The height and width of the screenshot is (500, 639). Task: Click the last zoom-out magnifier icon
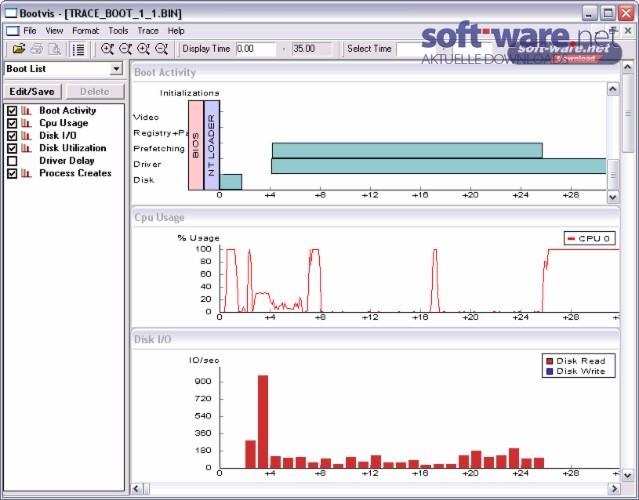click(161, 49)
